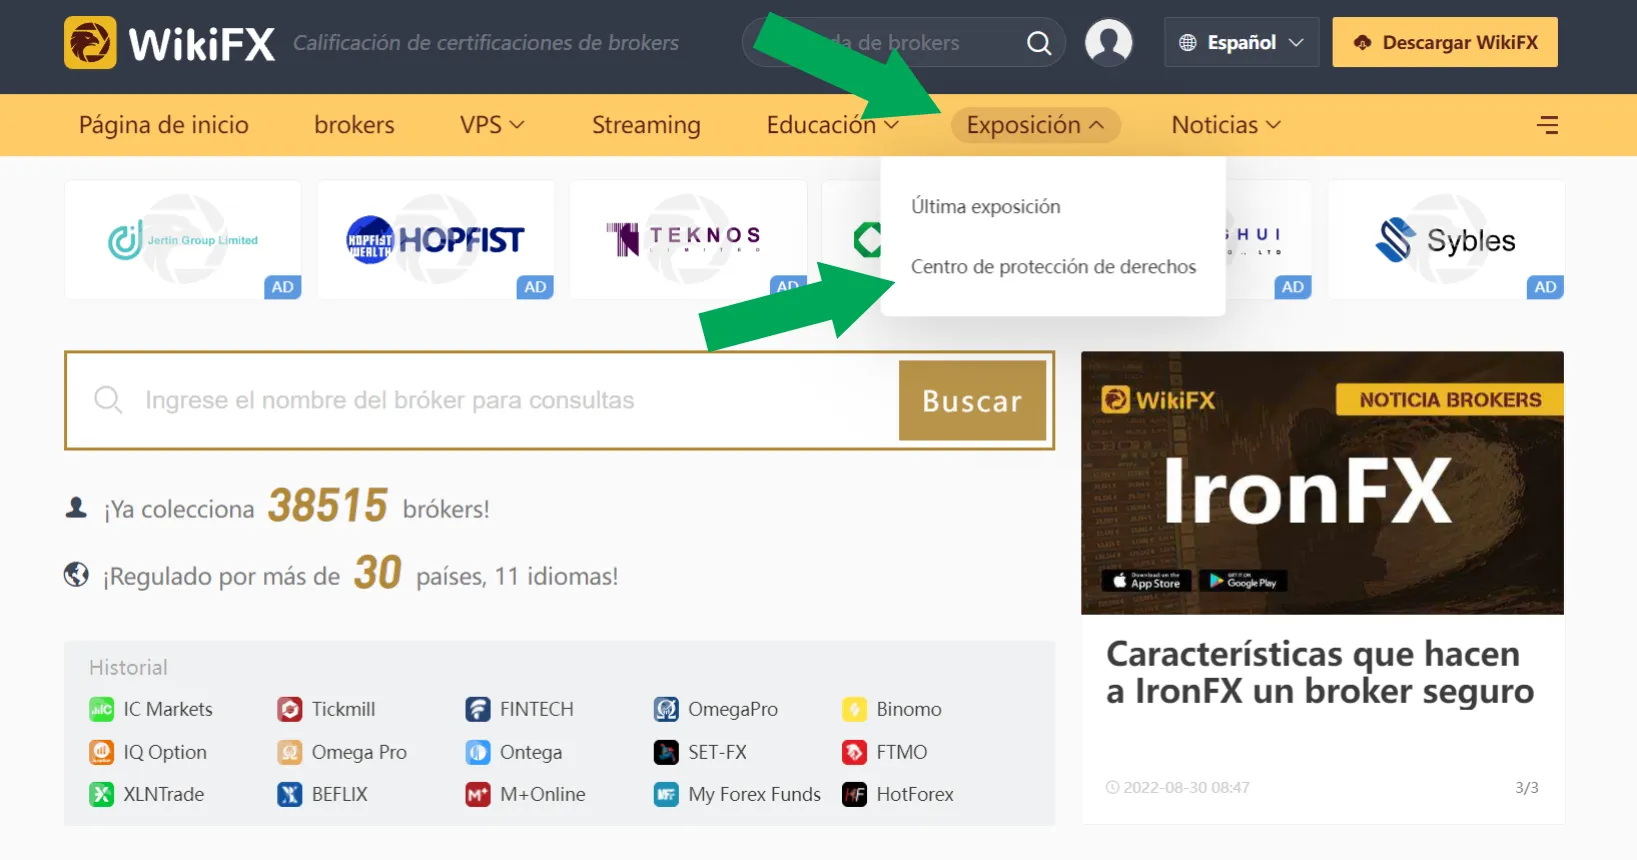Open the Español language dropdown
Image resolution: width=1637 pixels, height=860 pixels.
pos(1241,43)
